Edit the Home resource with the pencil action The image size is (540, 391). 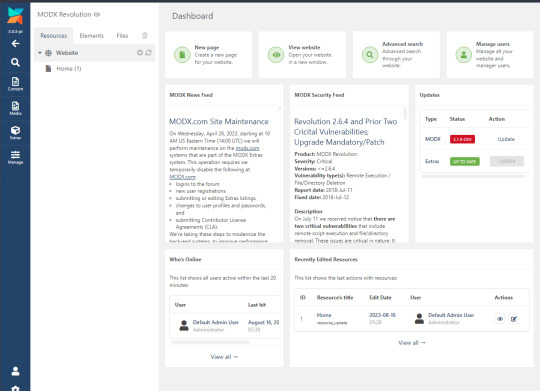pos(513,319)
